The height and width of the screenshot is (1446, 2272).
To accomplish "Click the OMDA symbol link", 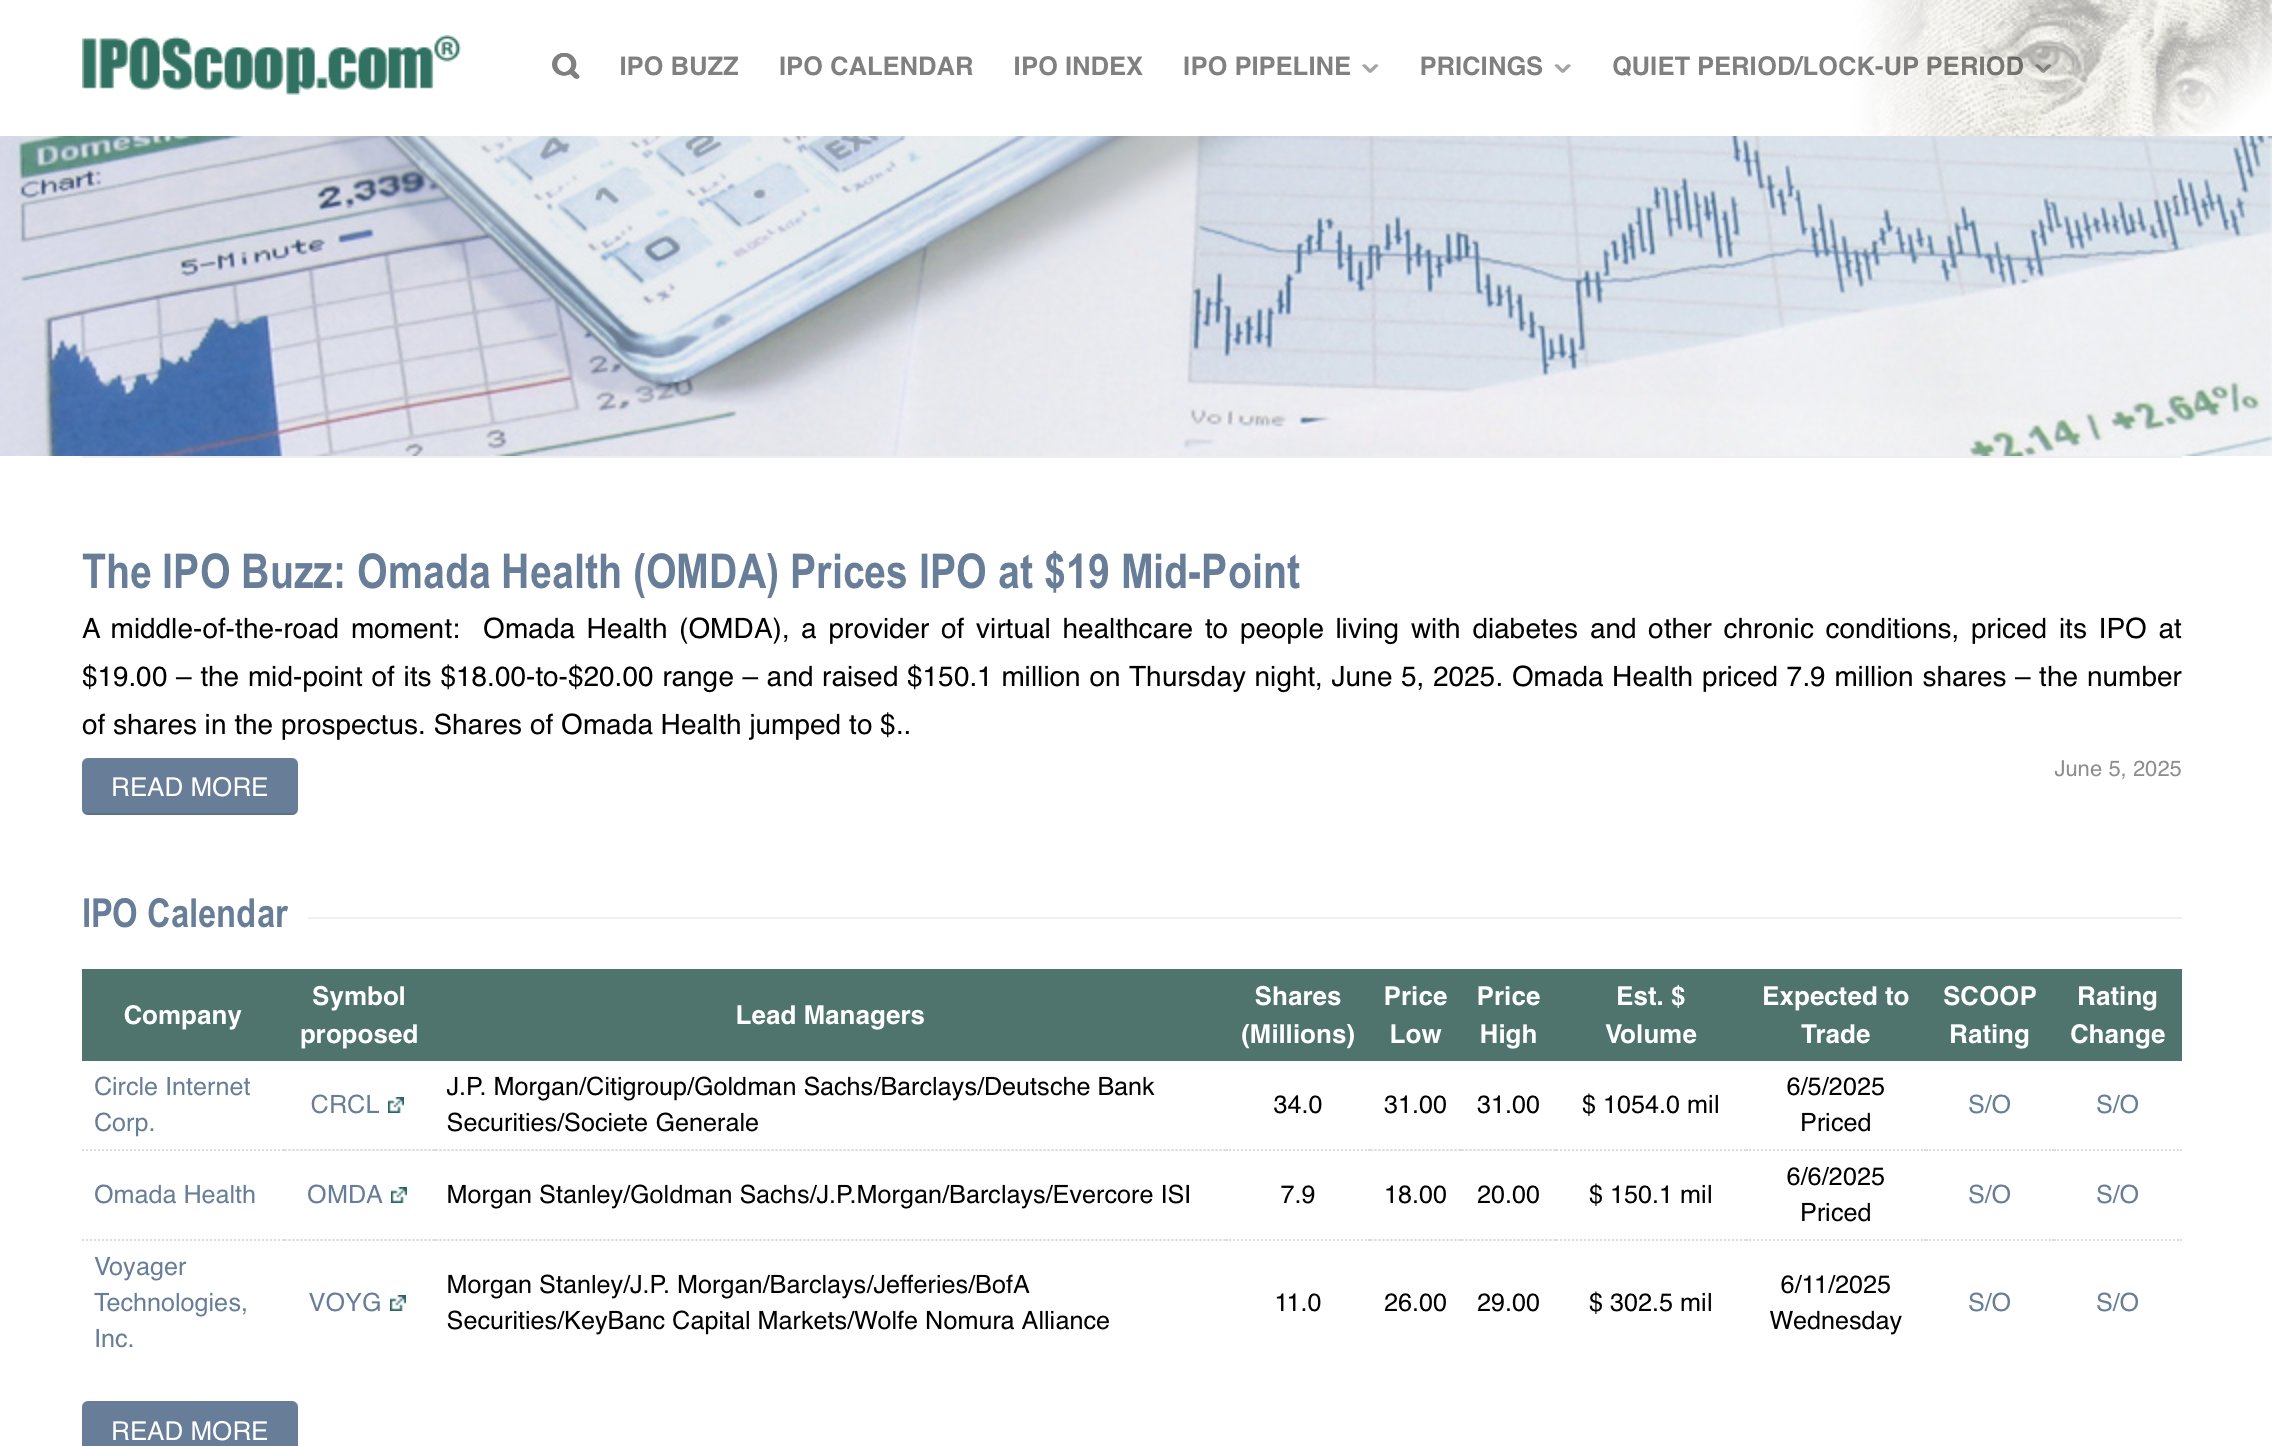I will [345, 1195].
